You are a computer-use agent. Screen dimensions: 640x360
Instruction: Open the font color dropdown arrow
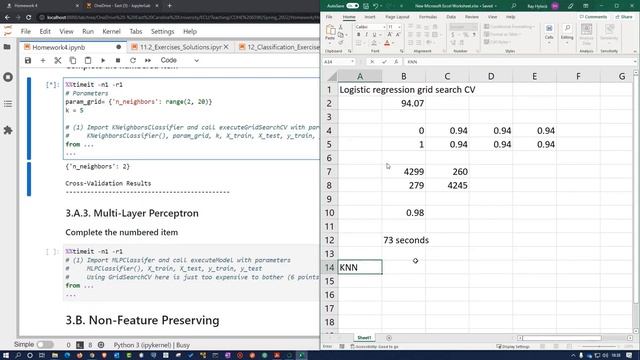393,43
